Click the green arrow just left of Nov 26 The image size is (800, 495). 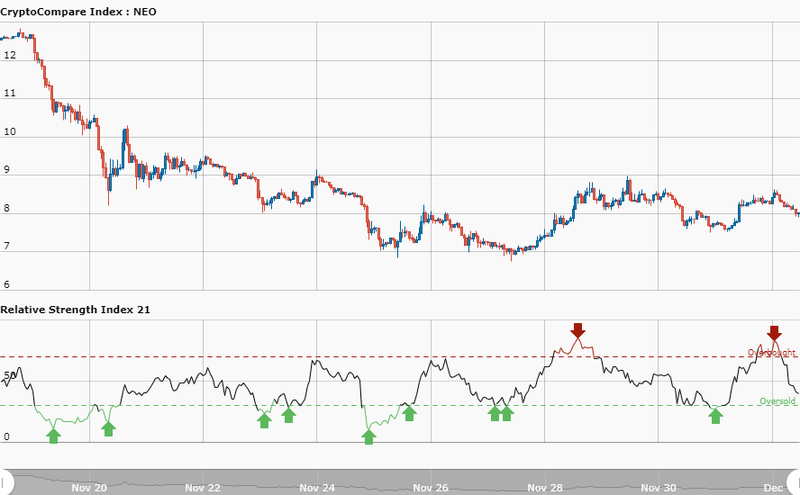pos(409,412)
